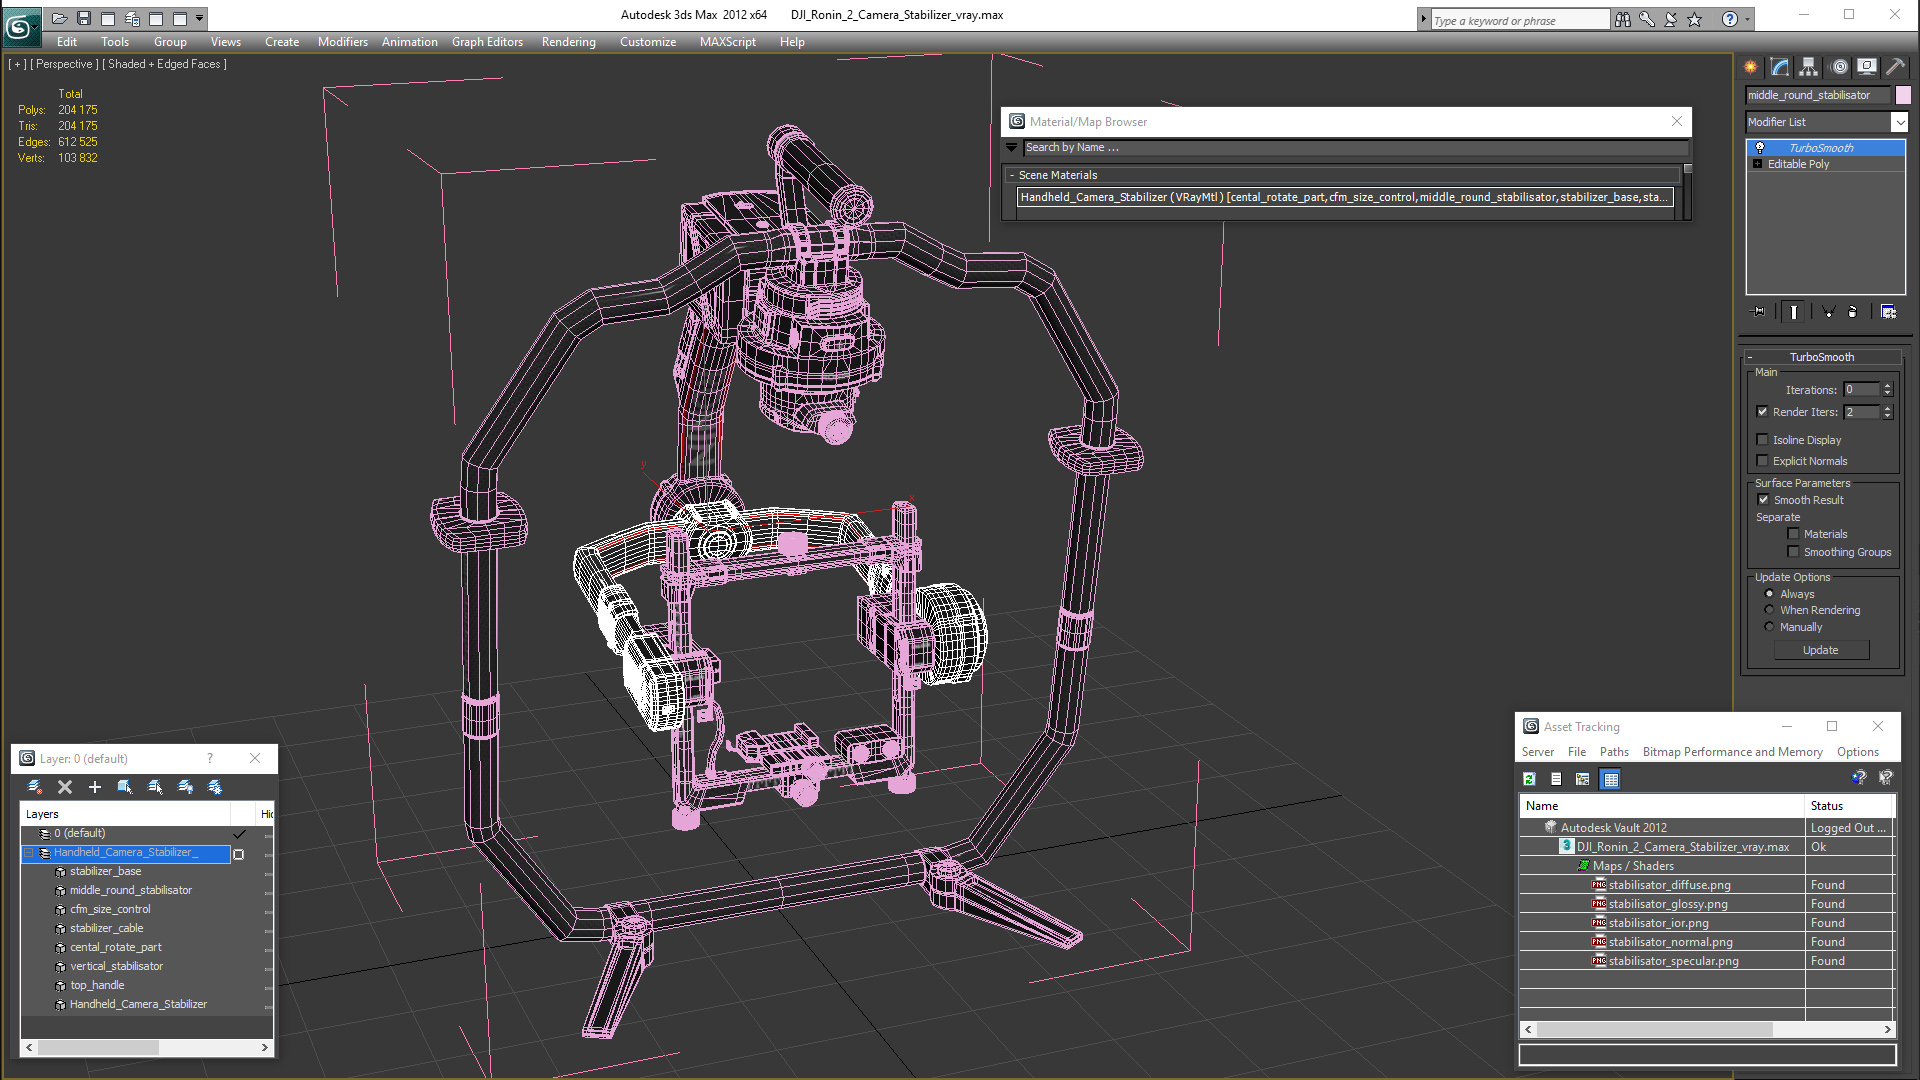Open Bitmap Performance and Memory menu
1920x1080 pixels.
click(x=1732, y=752)
